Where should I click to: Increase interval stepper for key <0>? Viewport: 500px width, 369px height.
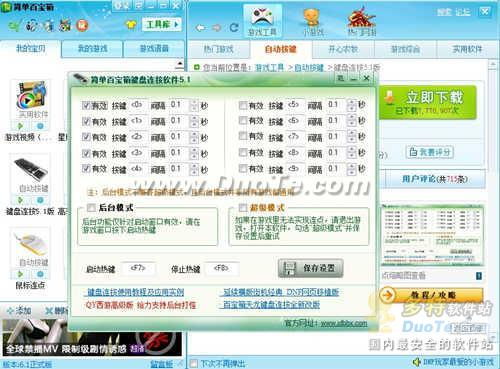(x=194, y=103)
